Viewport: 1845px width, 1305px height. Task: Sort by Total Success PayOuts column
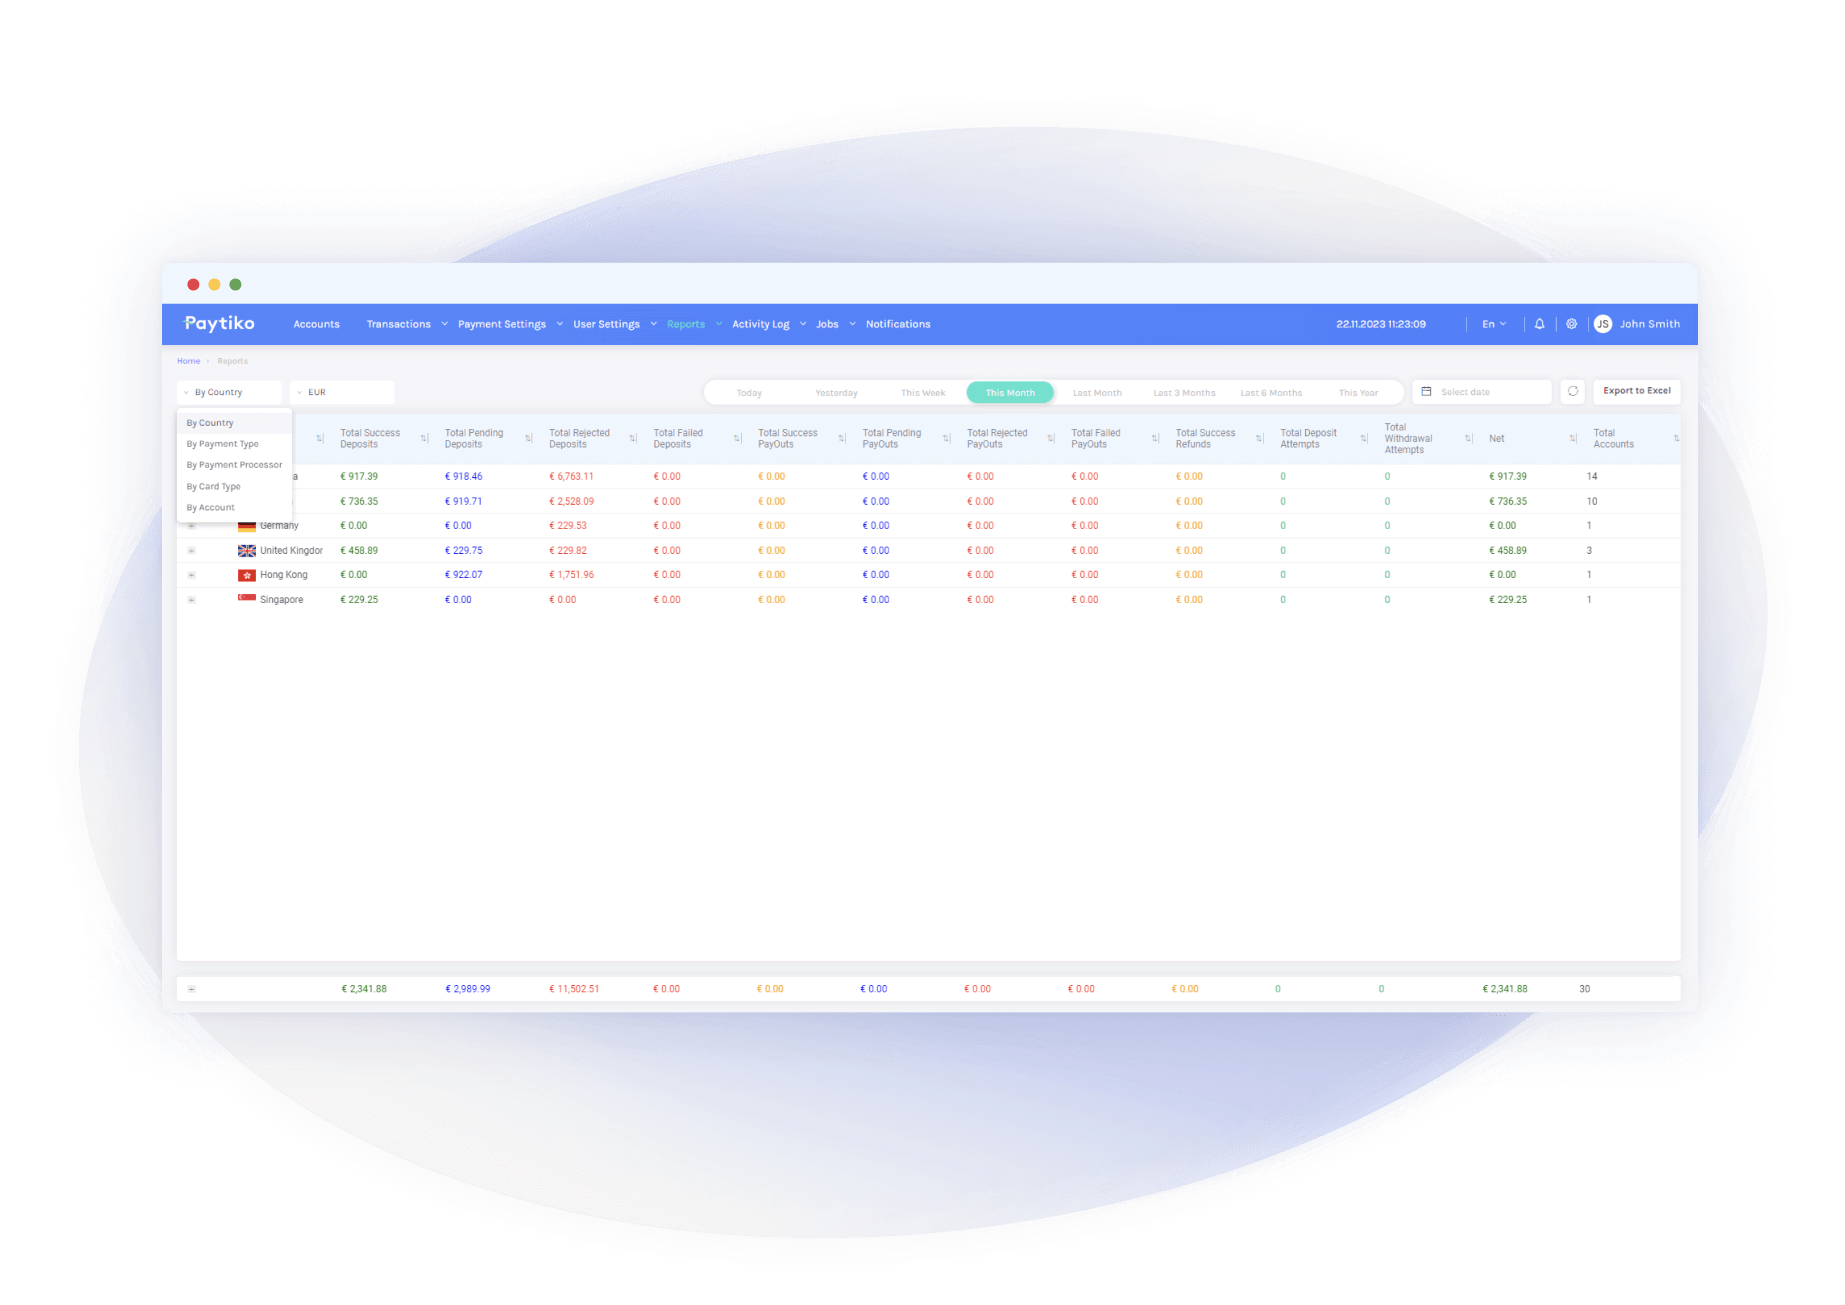click(841, 438)
